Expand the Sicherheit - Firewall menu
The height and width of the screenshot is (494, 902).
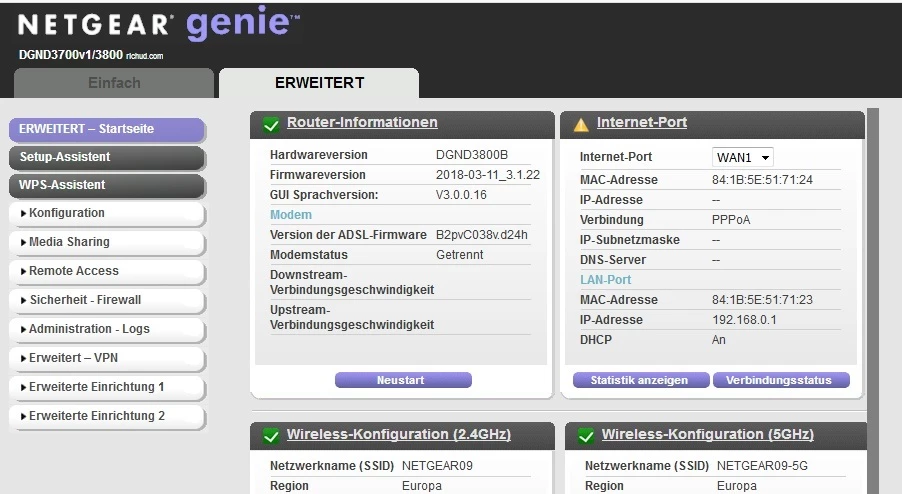107,300
